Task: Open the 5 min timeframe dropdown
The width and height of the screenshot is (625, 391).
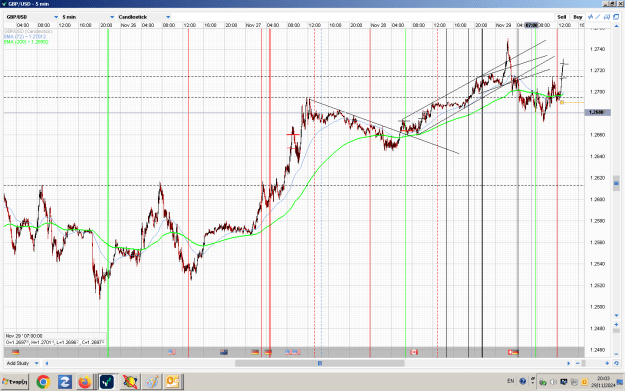Action: 88,17
